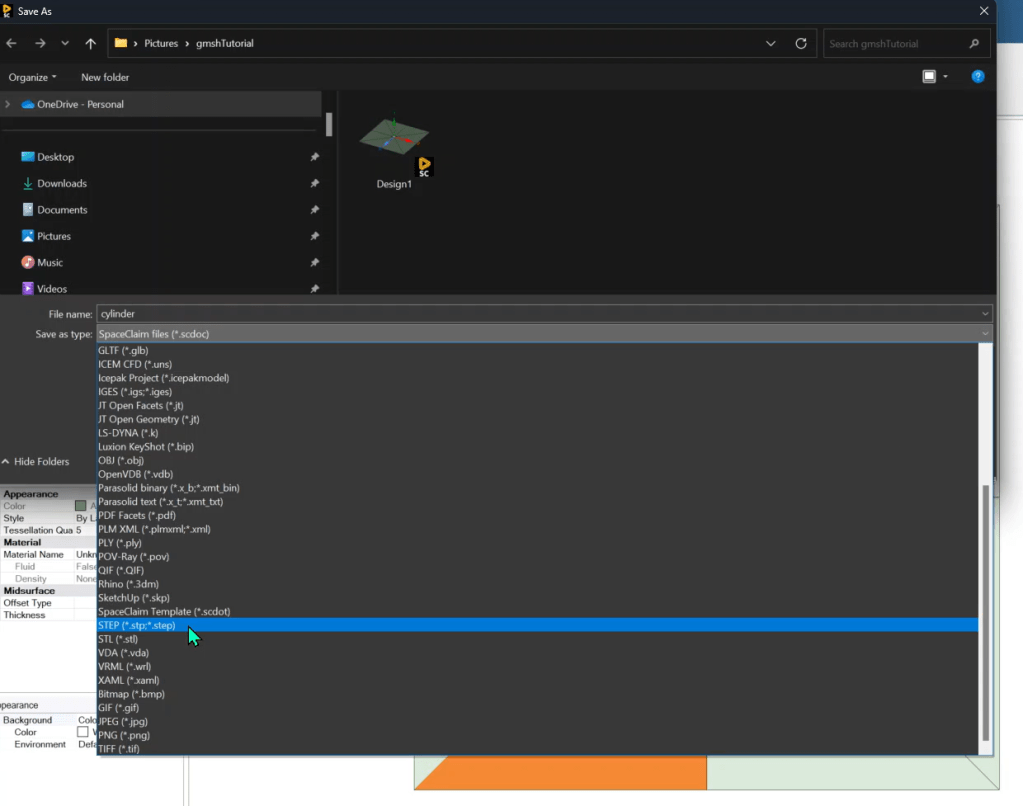Click the Back navigation arrow
Screen dimensions: 1023x806
pyautogui.click(x=12, y=44)
